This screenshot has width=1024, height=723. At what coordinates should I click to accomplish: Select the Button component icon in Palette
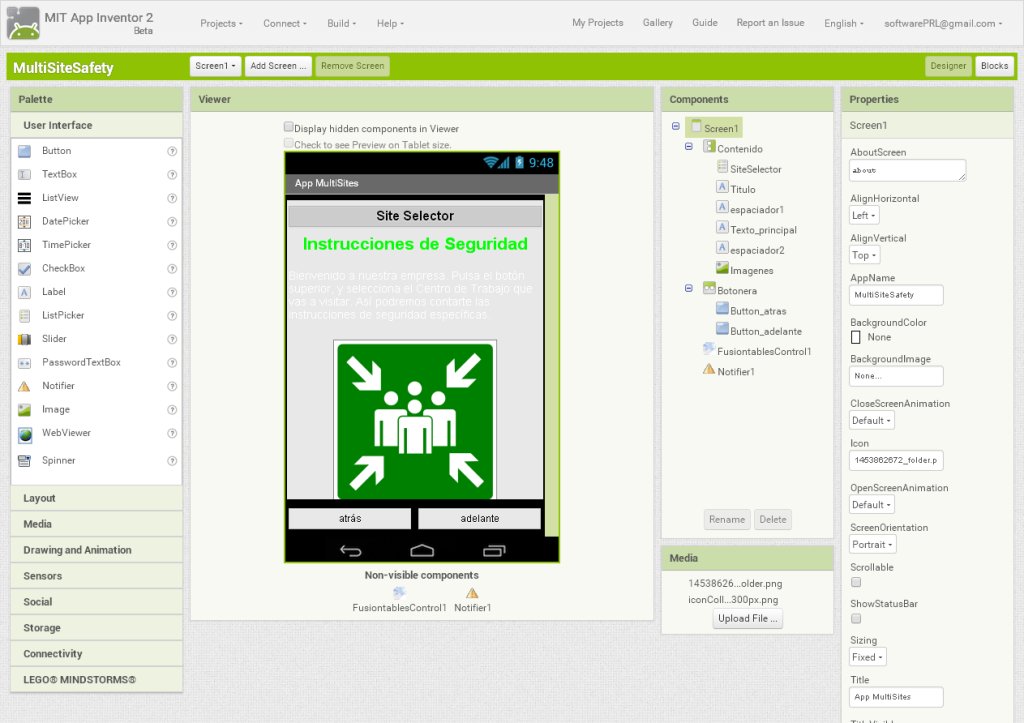[x=24, y=152]
